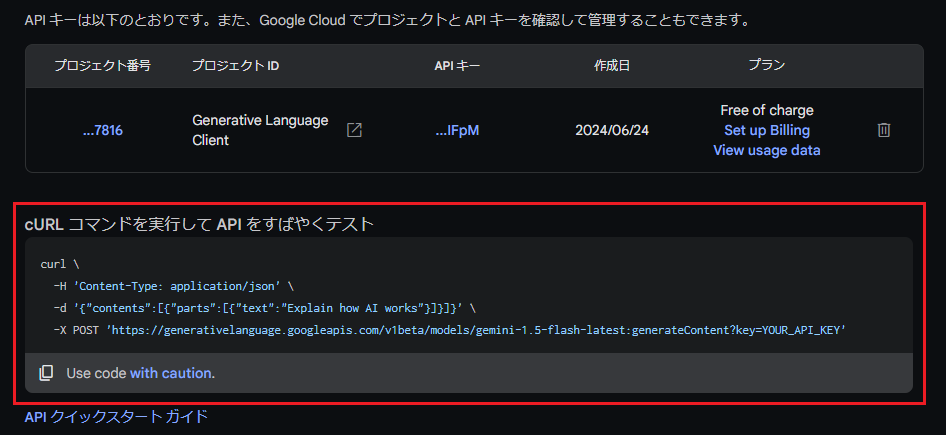Image resolution: width=946 pixels, height=435 pixels.
Task: Click the cURL コマンドを実行して heading
Action: [x=199, y=224]
